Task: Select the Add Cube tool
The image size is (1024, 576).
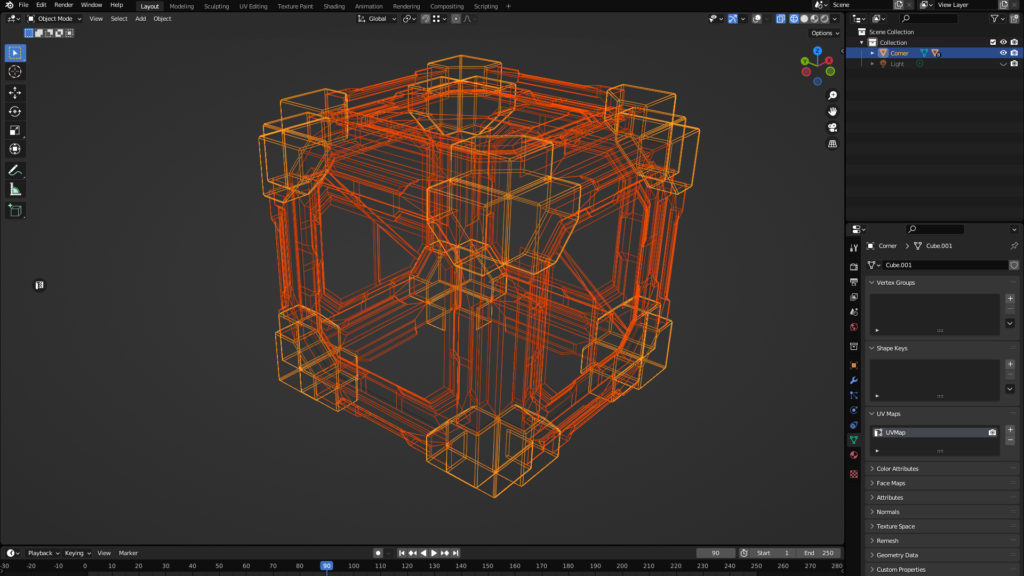Action: tap(15, 210)
